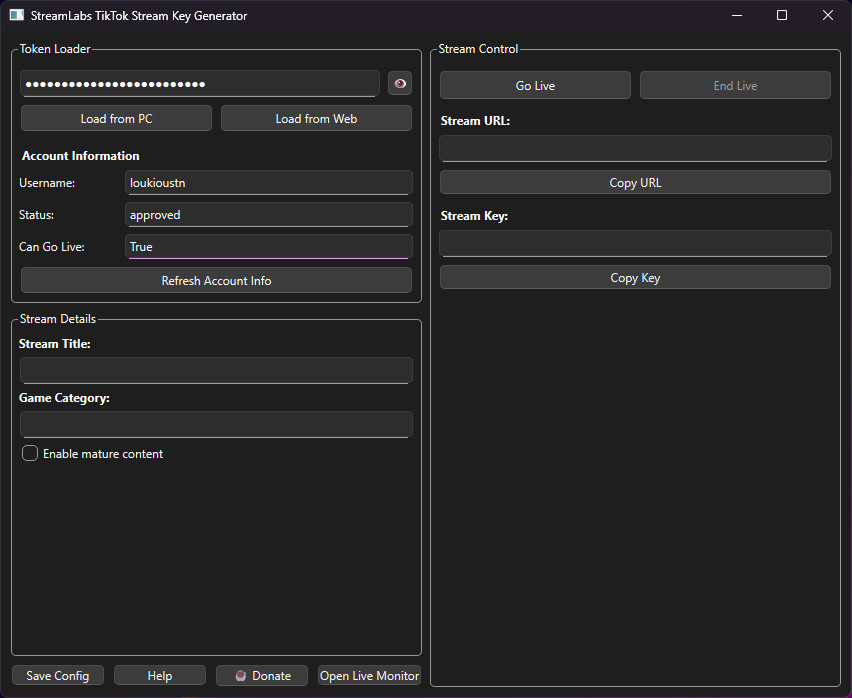This screenshot has width=852, height=698.
Task: Click the Stream Key: label
Action: click(x=474, y=216)
